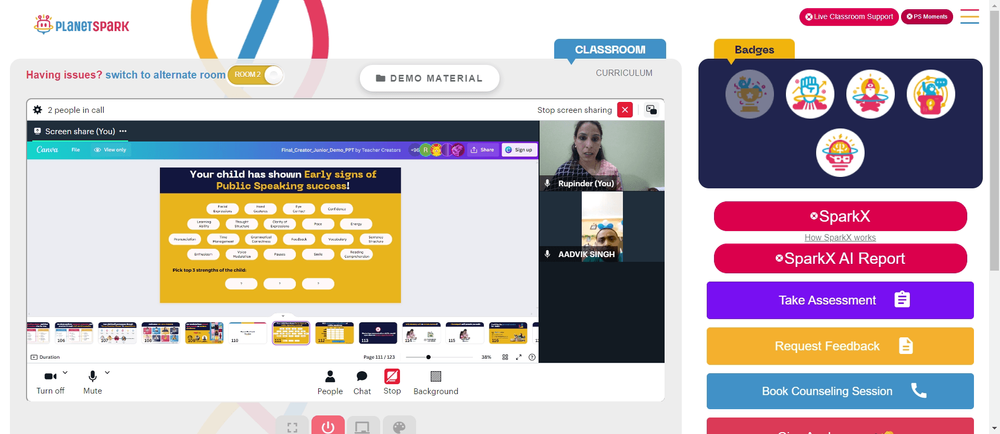1000x434 pixels.
Task: Click the grey trophy badge
Action: pyautogui.click(x=749, y=94)
